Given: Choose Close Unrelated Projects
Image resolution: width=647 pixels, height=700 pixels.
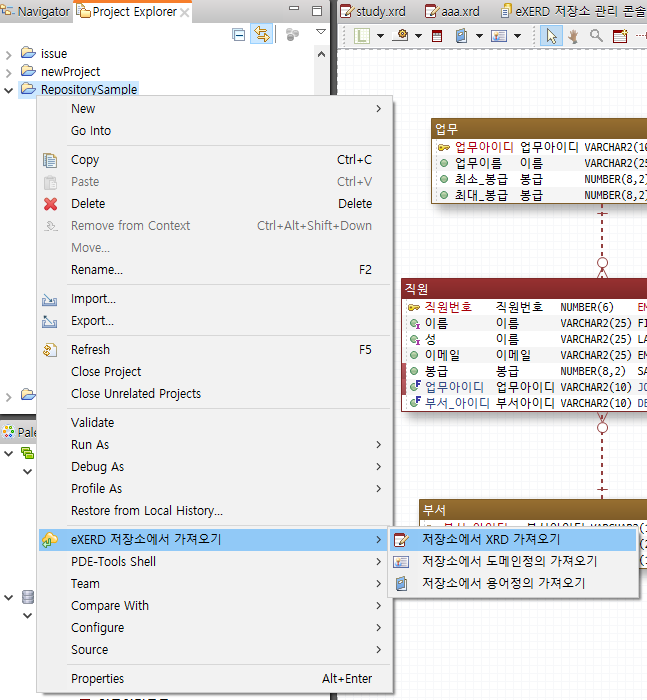Looking at the screenshot, I should click(x=215, y=393).
